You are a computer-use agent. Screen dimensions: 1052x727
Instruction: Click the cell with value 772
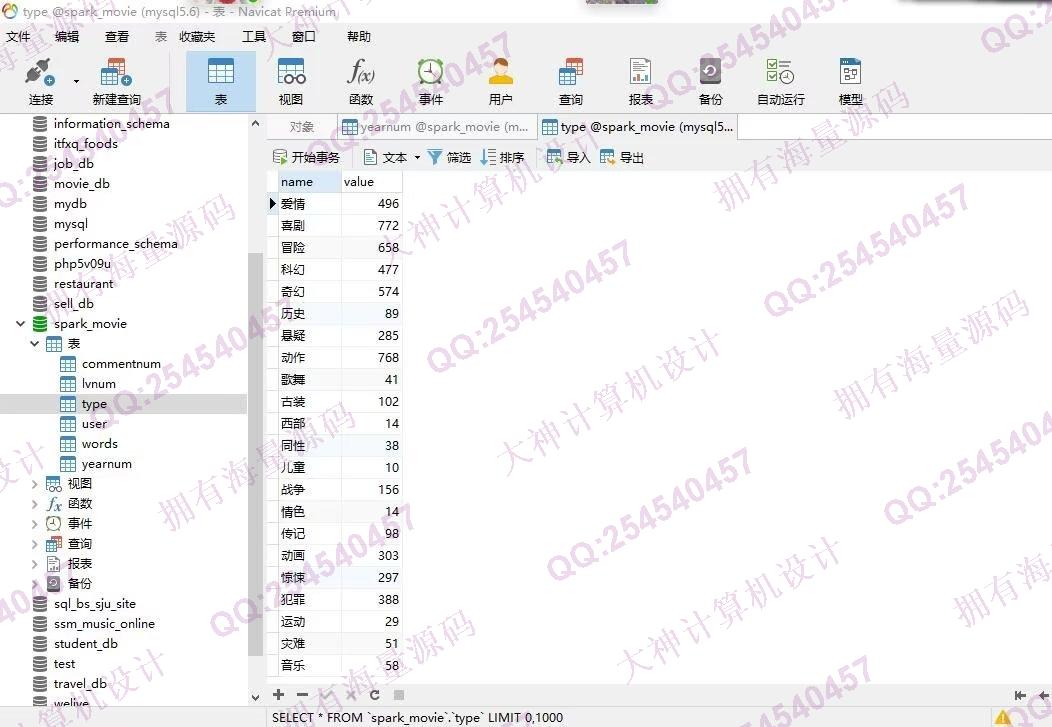(x=372, y=225)
